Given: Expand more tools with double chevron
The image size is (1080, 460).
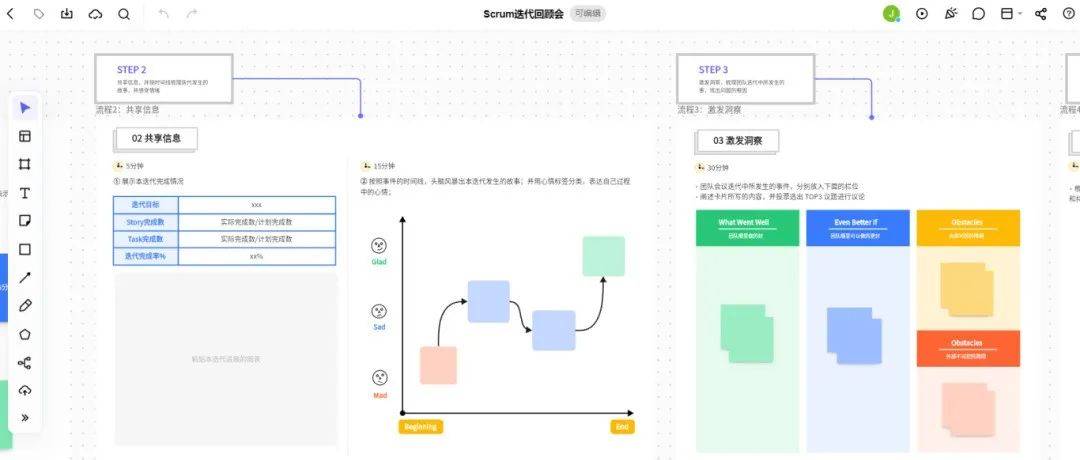Looking at the screenshot, I should click(25, 417).
